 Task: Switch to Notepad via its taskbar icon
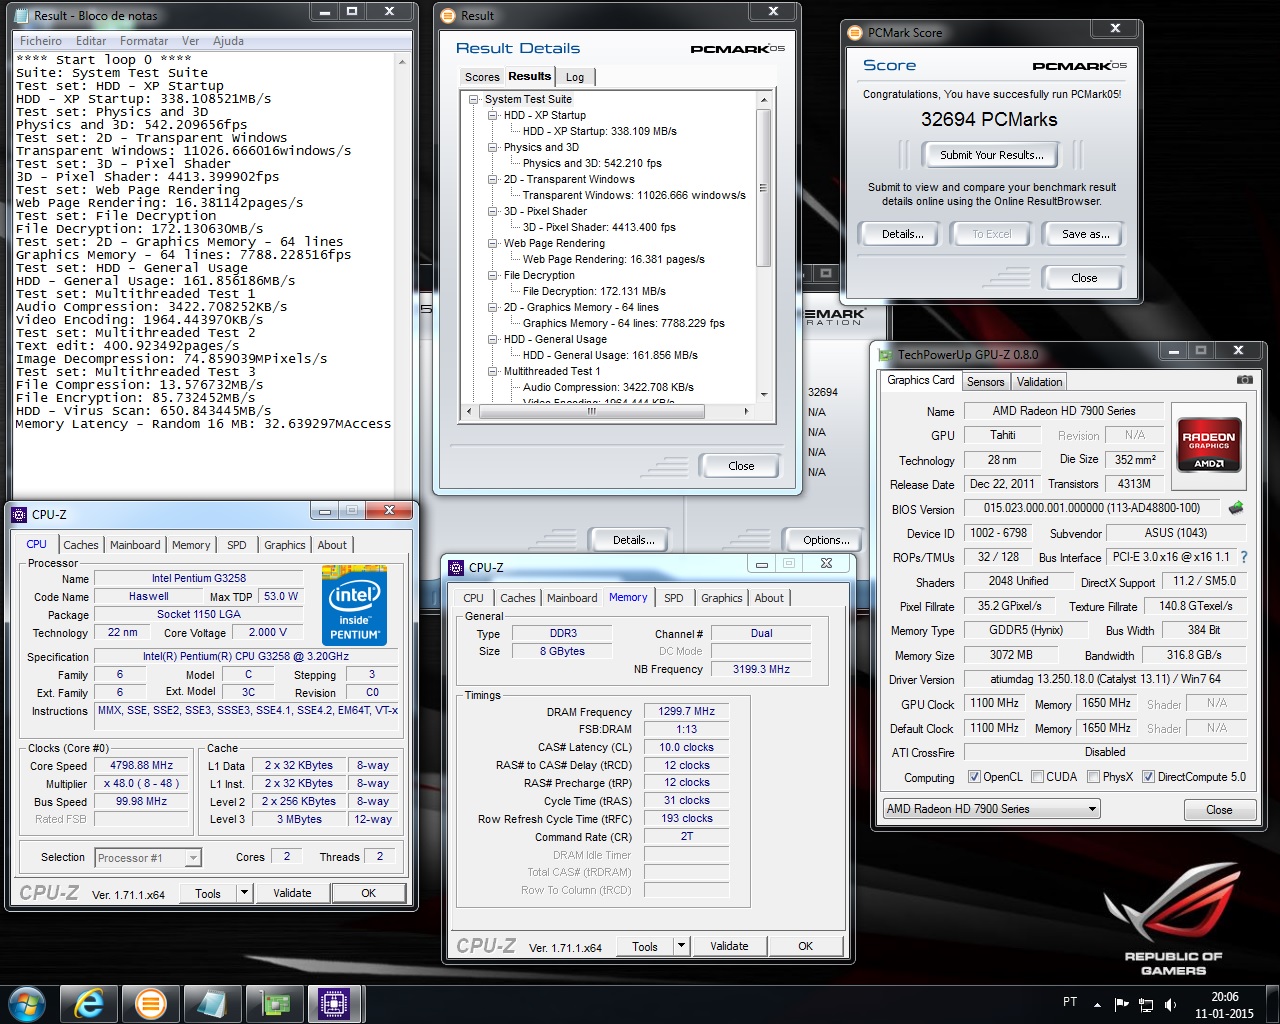(x=212, y=1003)
